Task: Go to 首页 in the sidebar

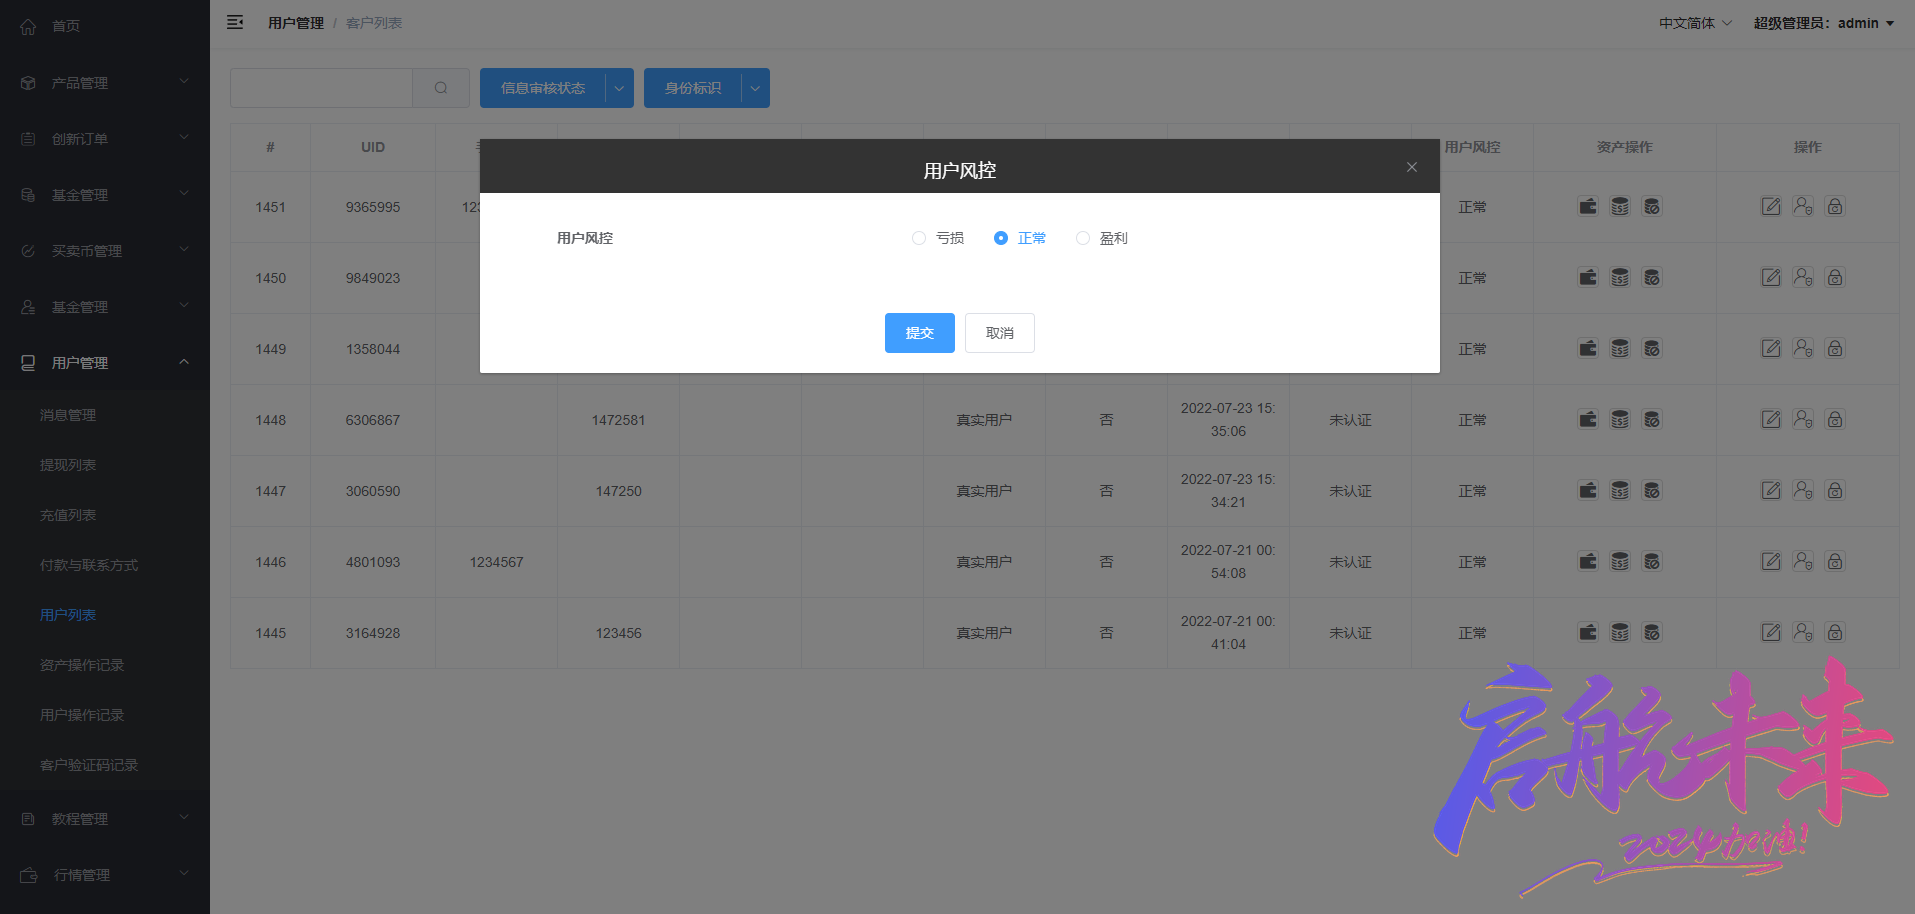Action: 105,27
